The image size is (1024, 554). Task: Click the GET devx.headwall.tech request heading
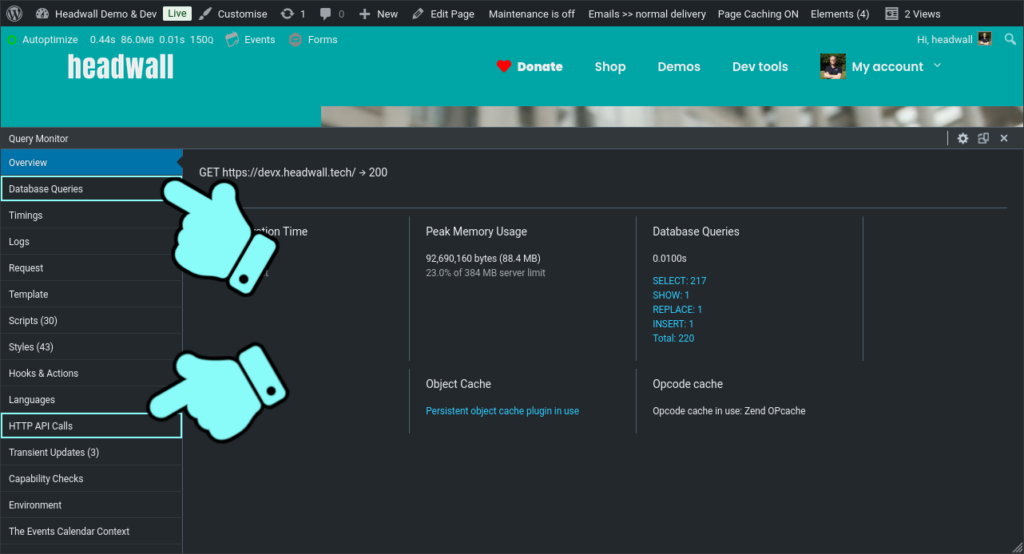pyautogui.click(x=293, y=172)
